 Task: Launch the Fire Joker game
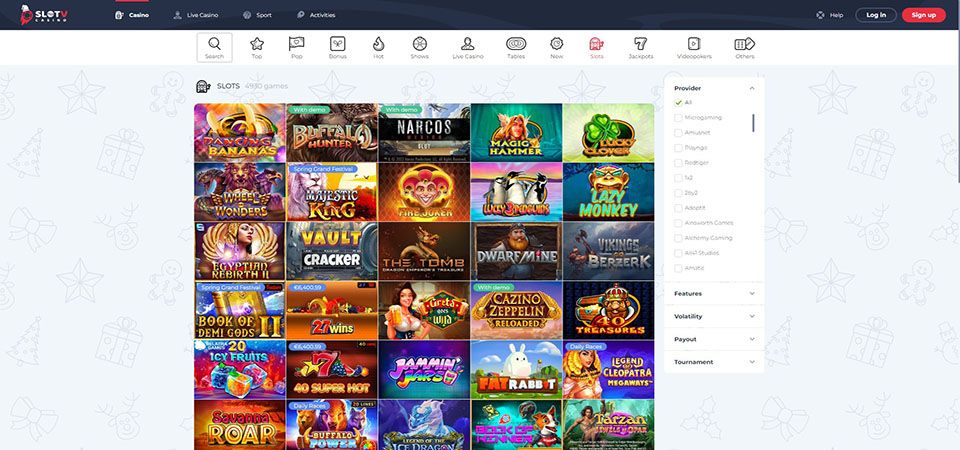point(424,192)
